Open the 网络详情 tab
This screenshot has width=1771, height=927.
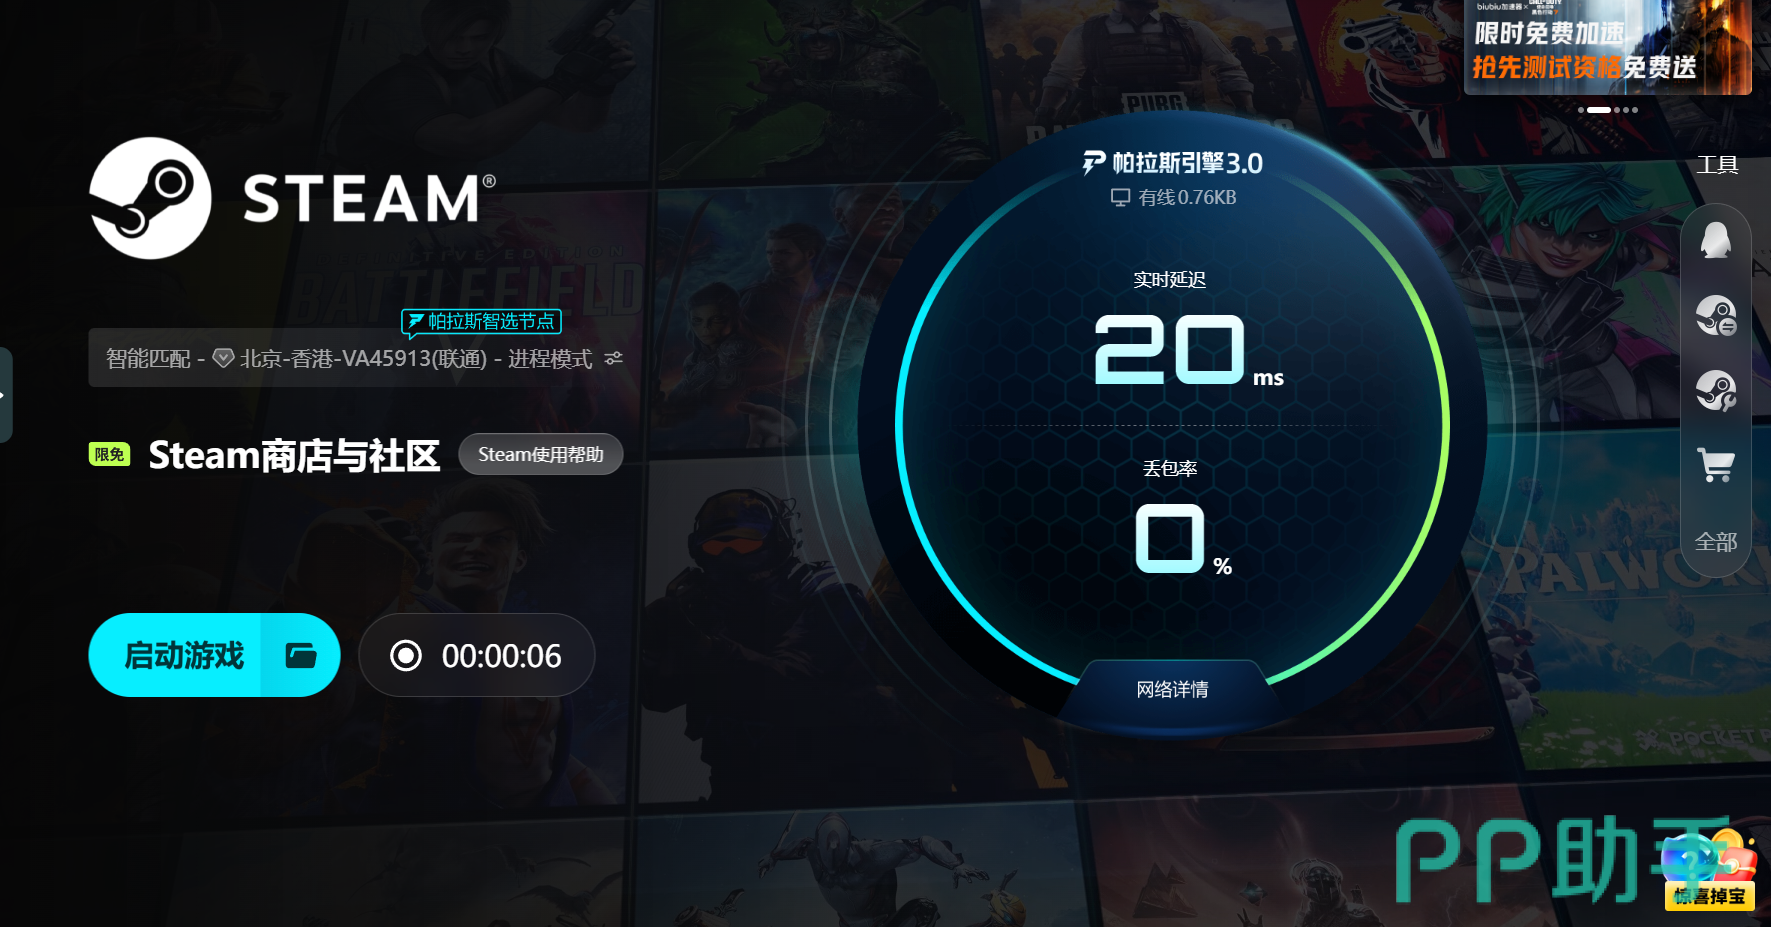[x=1172, y=689]
